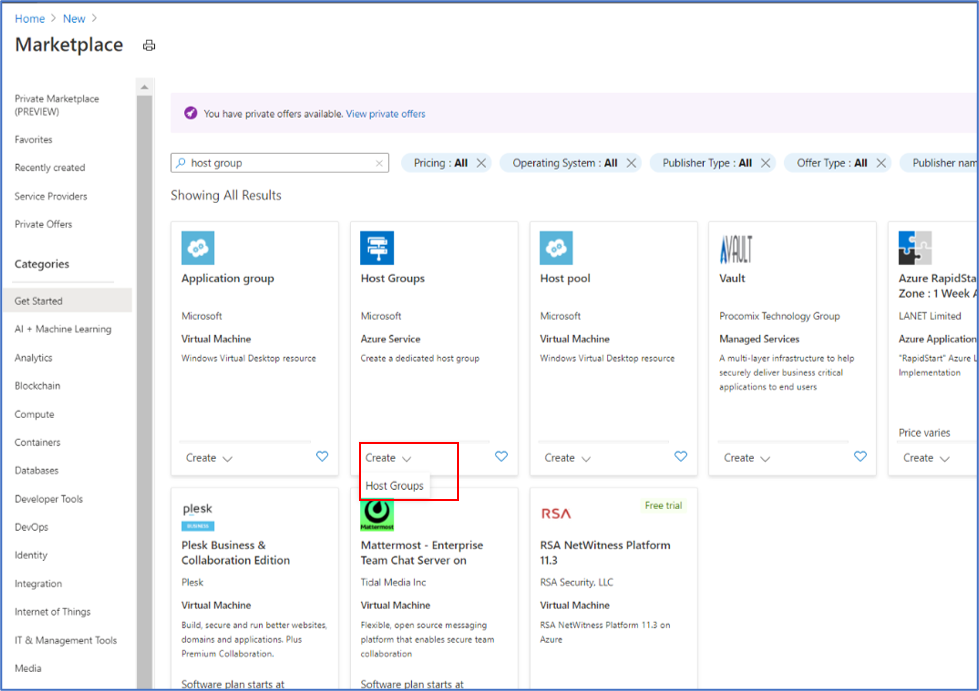Go to Home breadcrumb
The image size is (979, 691).
[x=30, y=19]
